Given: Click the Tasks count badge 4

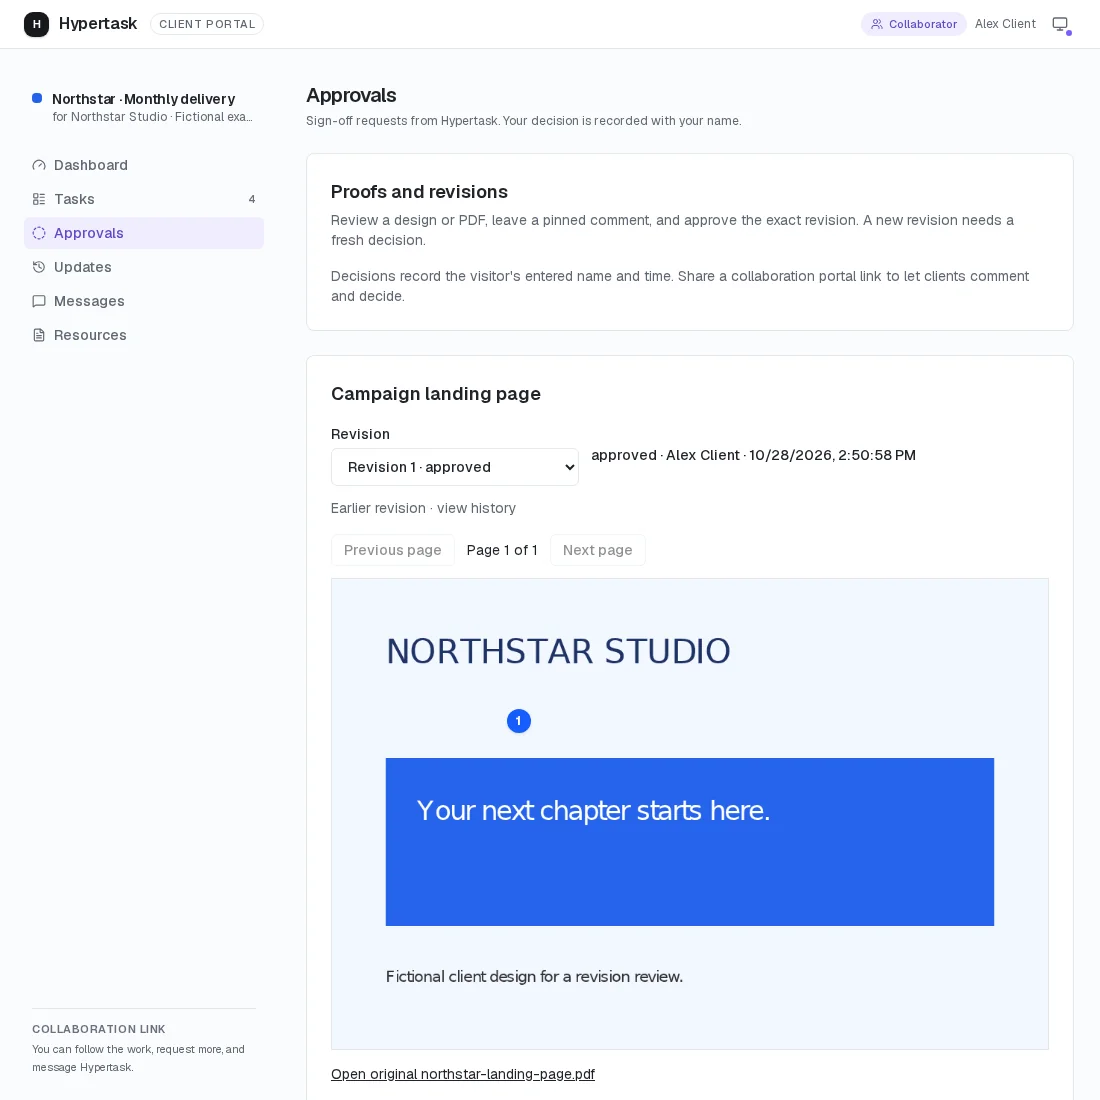Looking at the screenshot, I should [252, 199].
